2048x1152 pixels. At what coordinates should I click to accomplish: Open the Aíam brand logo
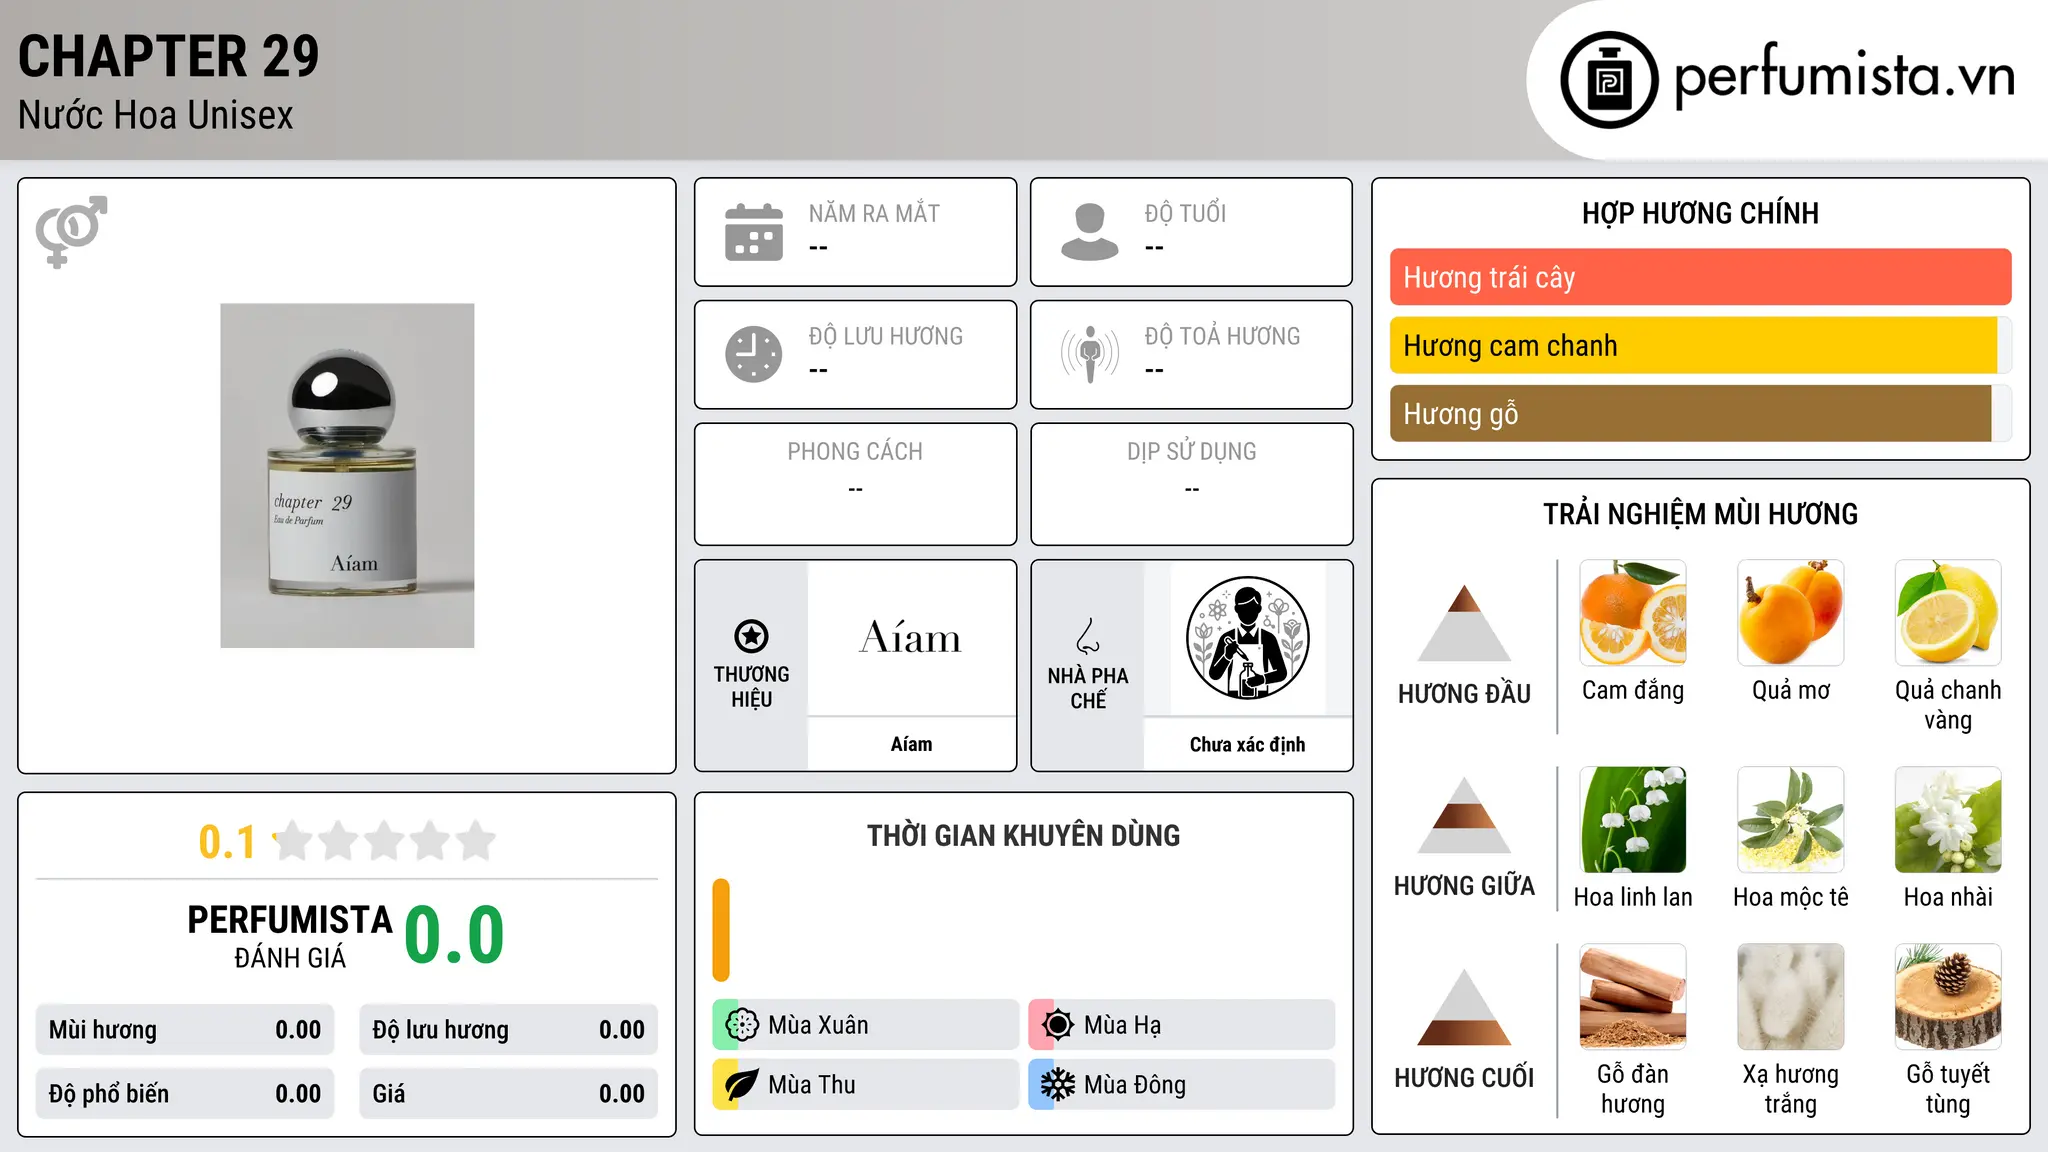[x=911, y=638]
